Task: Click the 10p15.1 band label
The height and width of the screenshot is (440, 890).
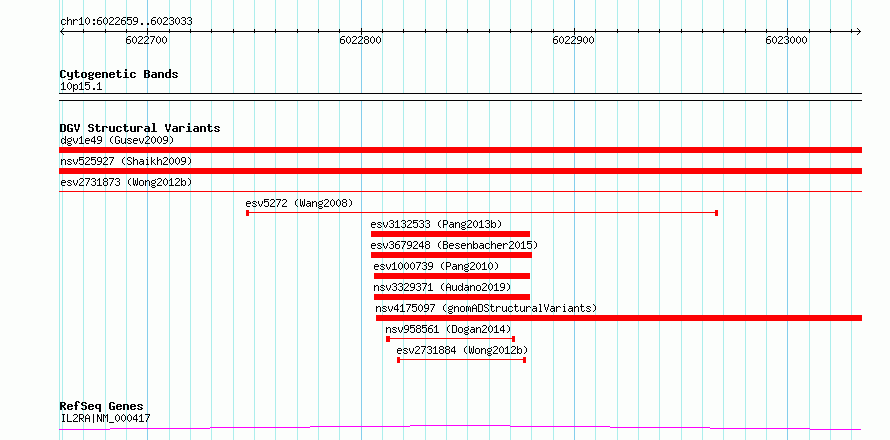Action: (81, 87)
